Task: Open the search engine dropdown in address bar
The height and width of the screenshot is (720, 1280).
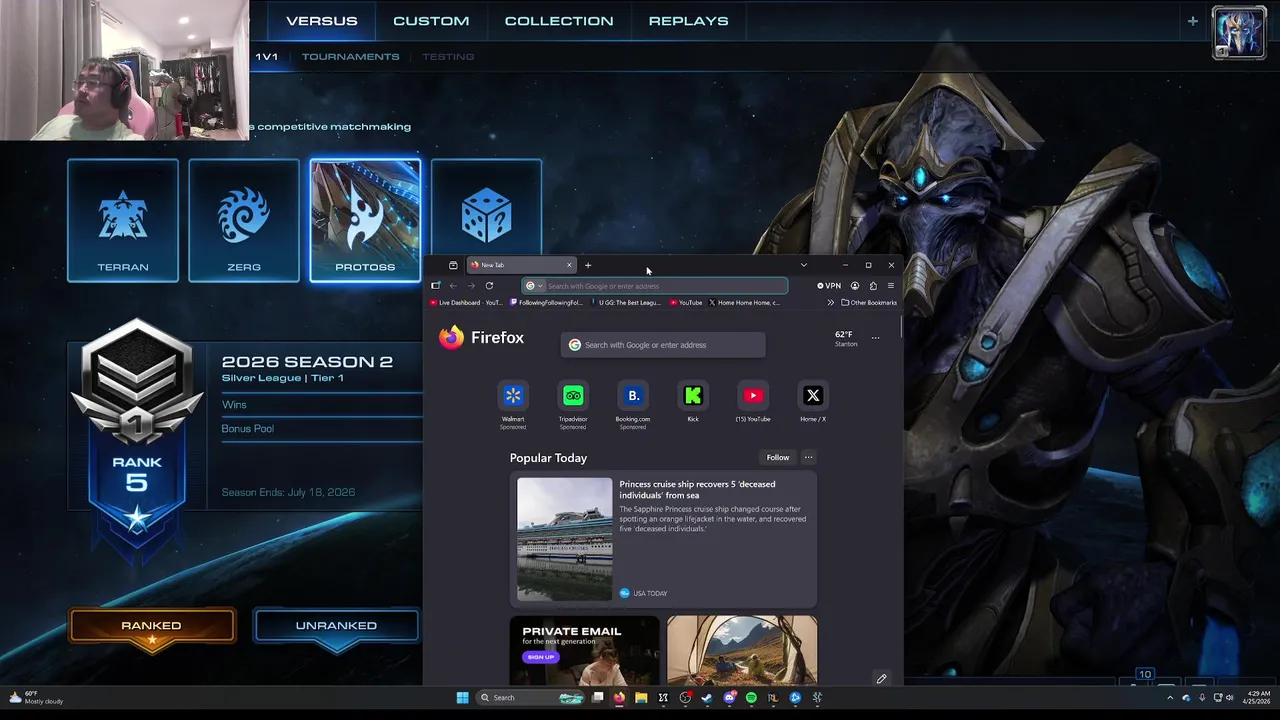Action: 534,286
